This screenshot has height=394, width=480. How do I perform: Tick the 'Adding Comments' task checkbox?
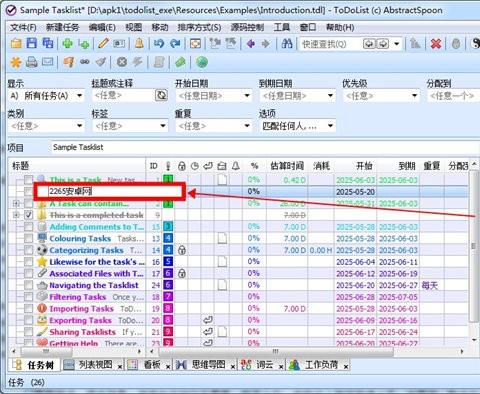coord(29,227)
